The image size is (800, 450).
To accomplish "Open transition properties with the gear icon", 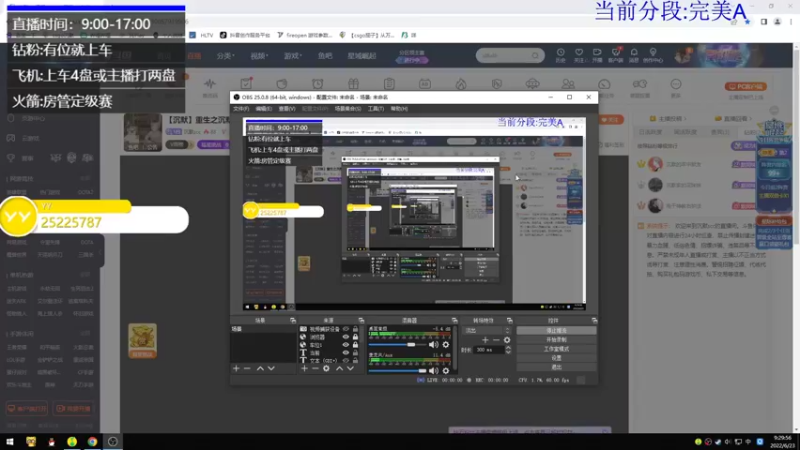I will tap(507, 340).
